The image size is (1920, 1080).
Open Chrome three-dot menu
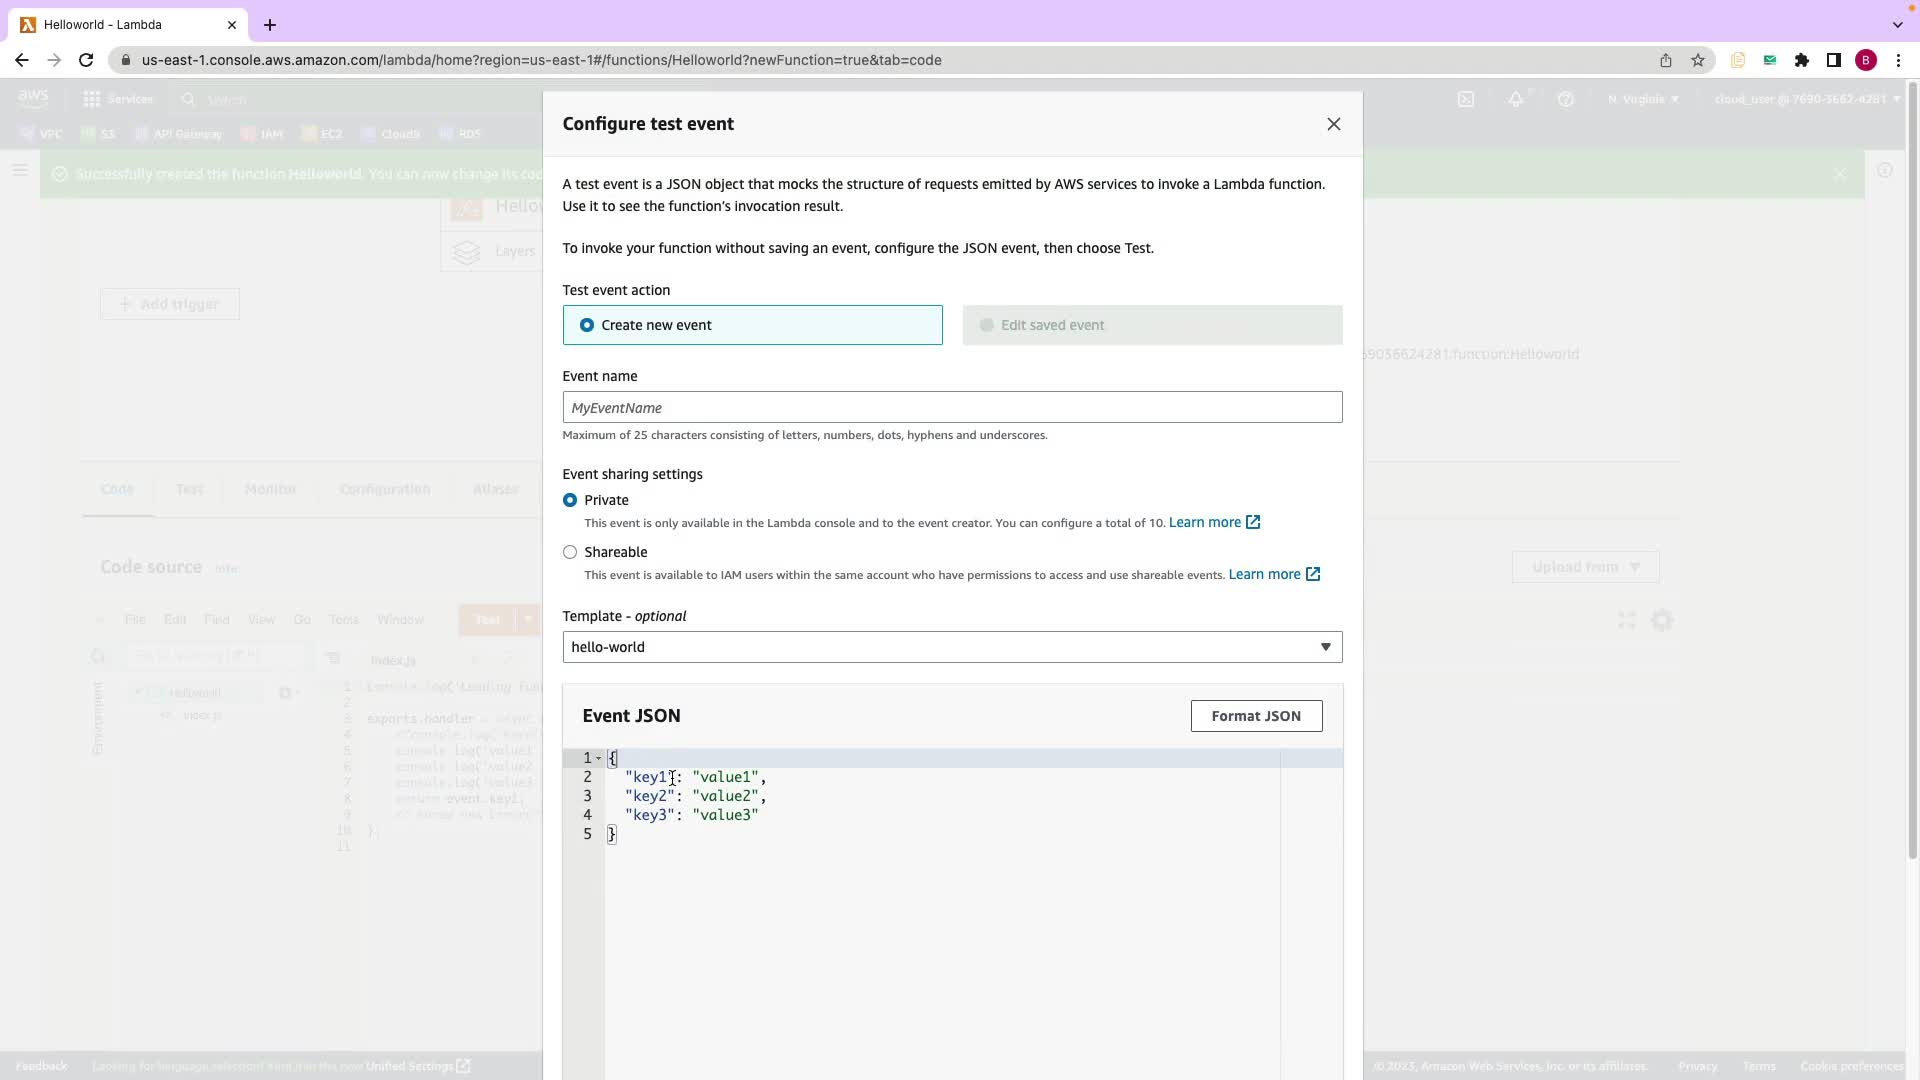click(x=1898, y=60)
